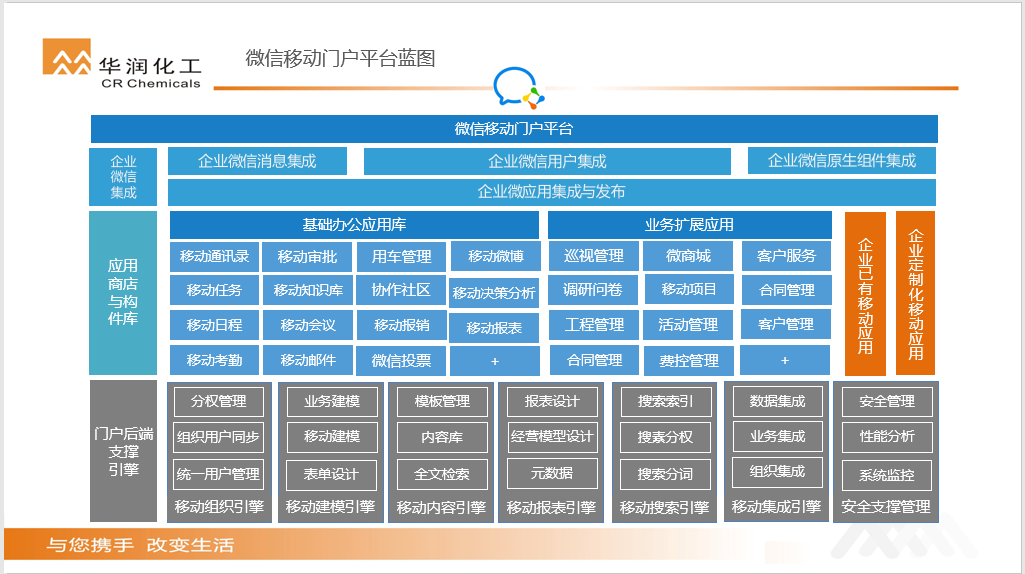Screen dimensions: 1025x574
Task: Click the 全文检索 box
Action: coord(442,475)
